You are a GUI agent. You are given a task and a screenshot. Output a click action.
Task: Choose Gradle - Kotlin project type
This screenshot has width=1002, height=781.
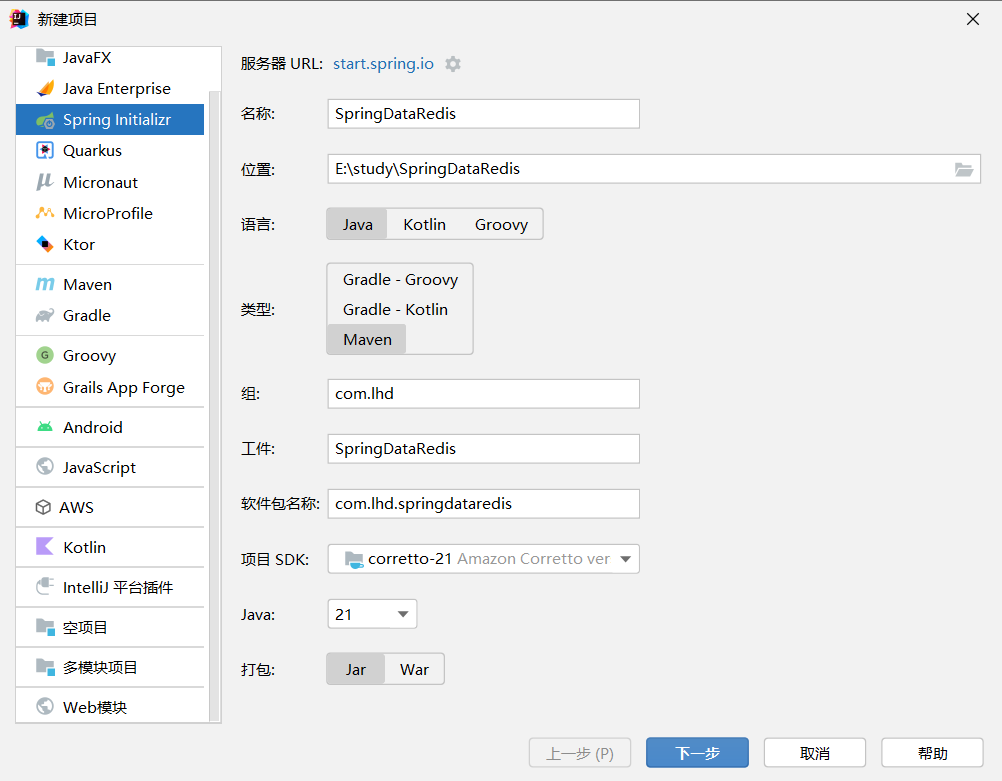395,309
